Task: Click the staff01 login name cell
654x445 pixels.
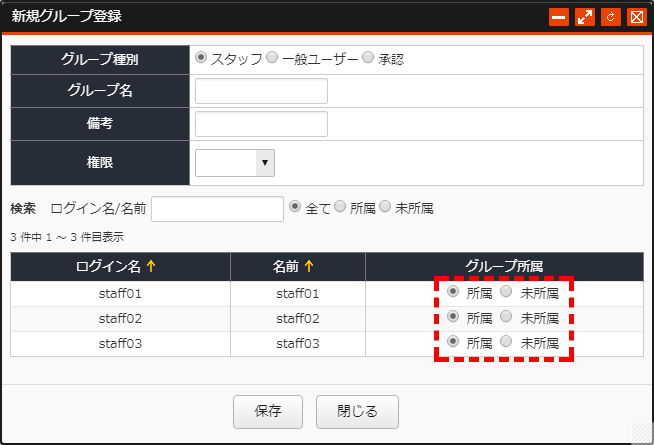Action: pos(121,294)
